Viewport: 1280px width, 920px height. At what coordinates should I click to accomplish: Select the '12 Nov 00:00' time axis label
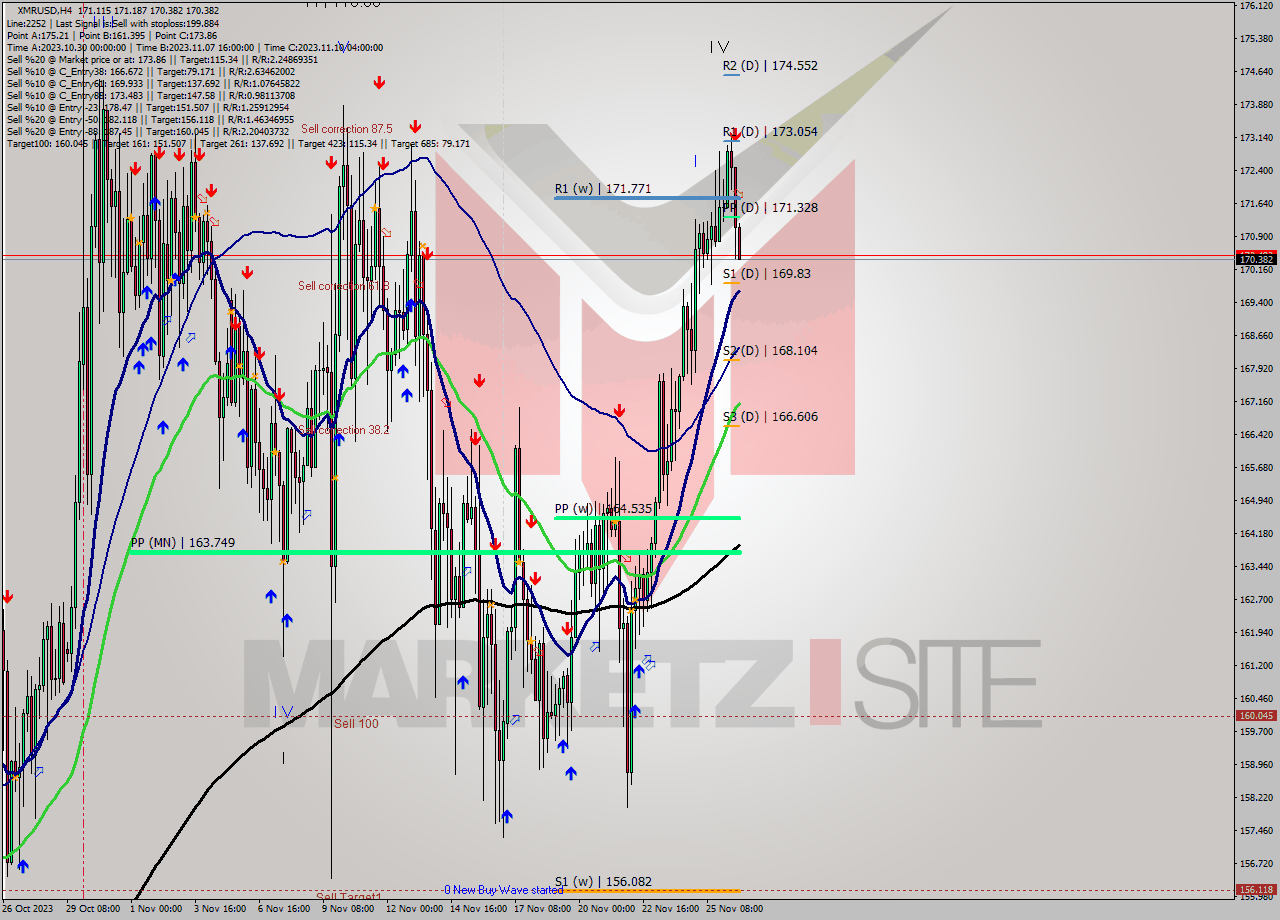pyautogui.click(x=414, y=909)
